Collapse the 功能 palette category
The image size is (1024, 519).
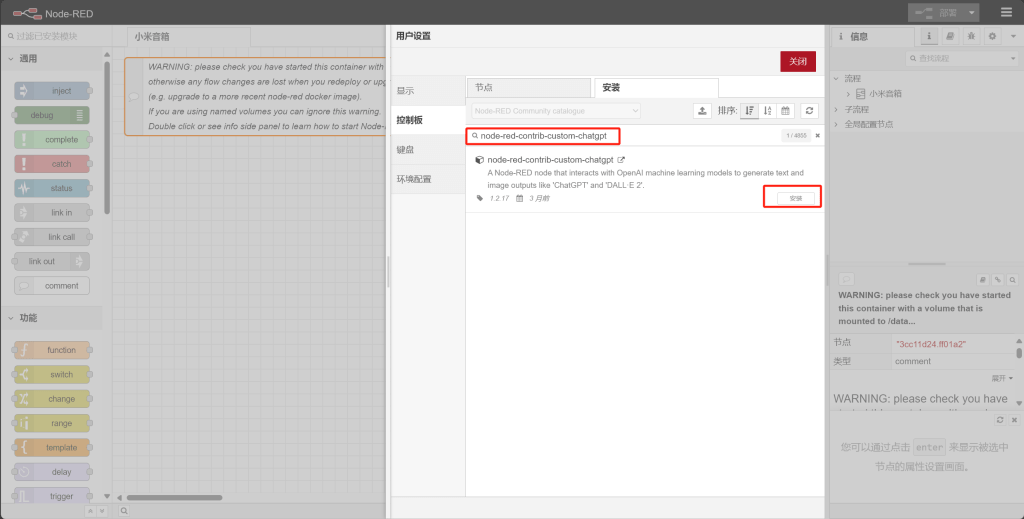coord(51,318)
